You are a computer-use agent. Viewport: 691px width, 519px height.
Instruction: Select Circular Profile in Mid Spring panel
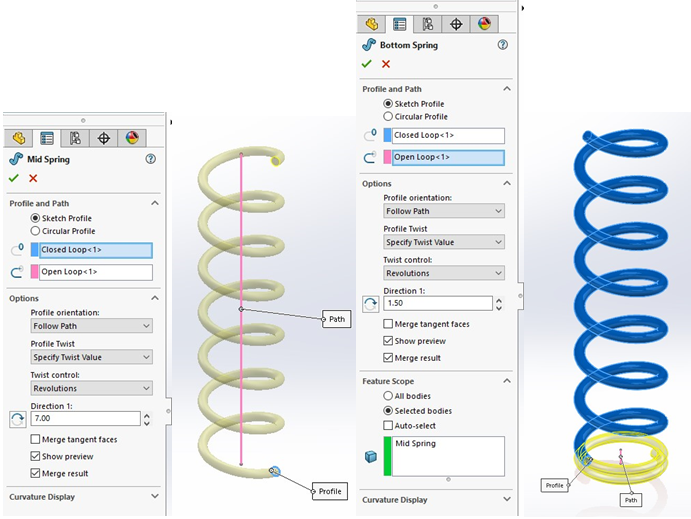point(37,231)
